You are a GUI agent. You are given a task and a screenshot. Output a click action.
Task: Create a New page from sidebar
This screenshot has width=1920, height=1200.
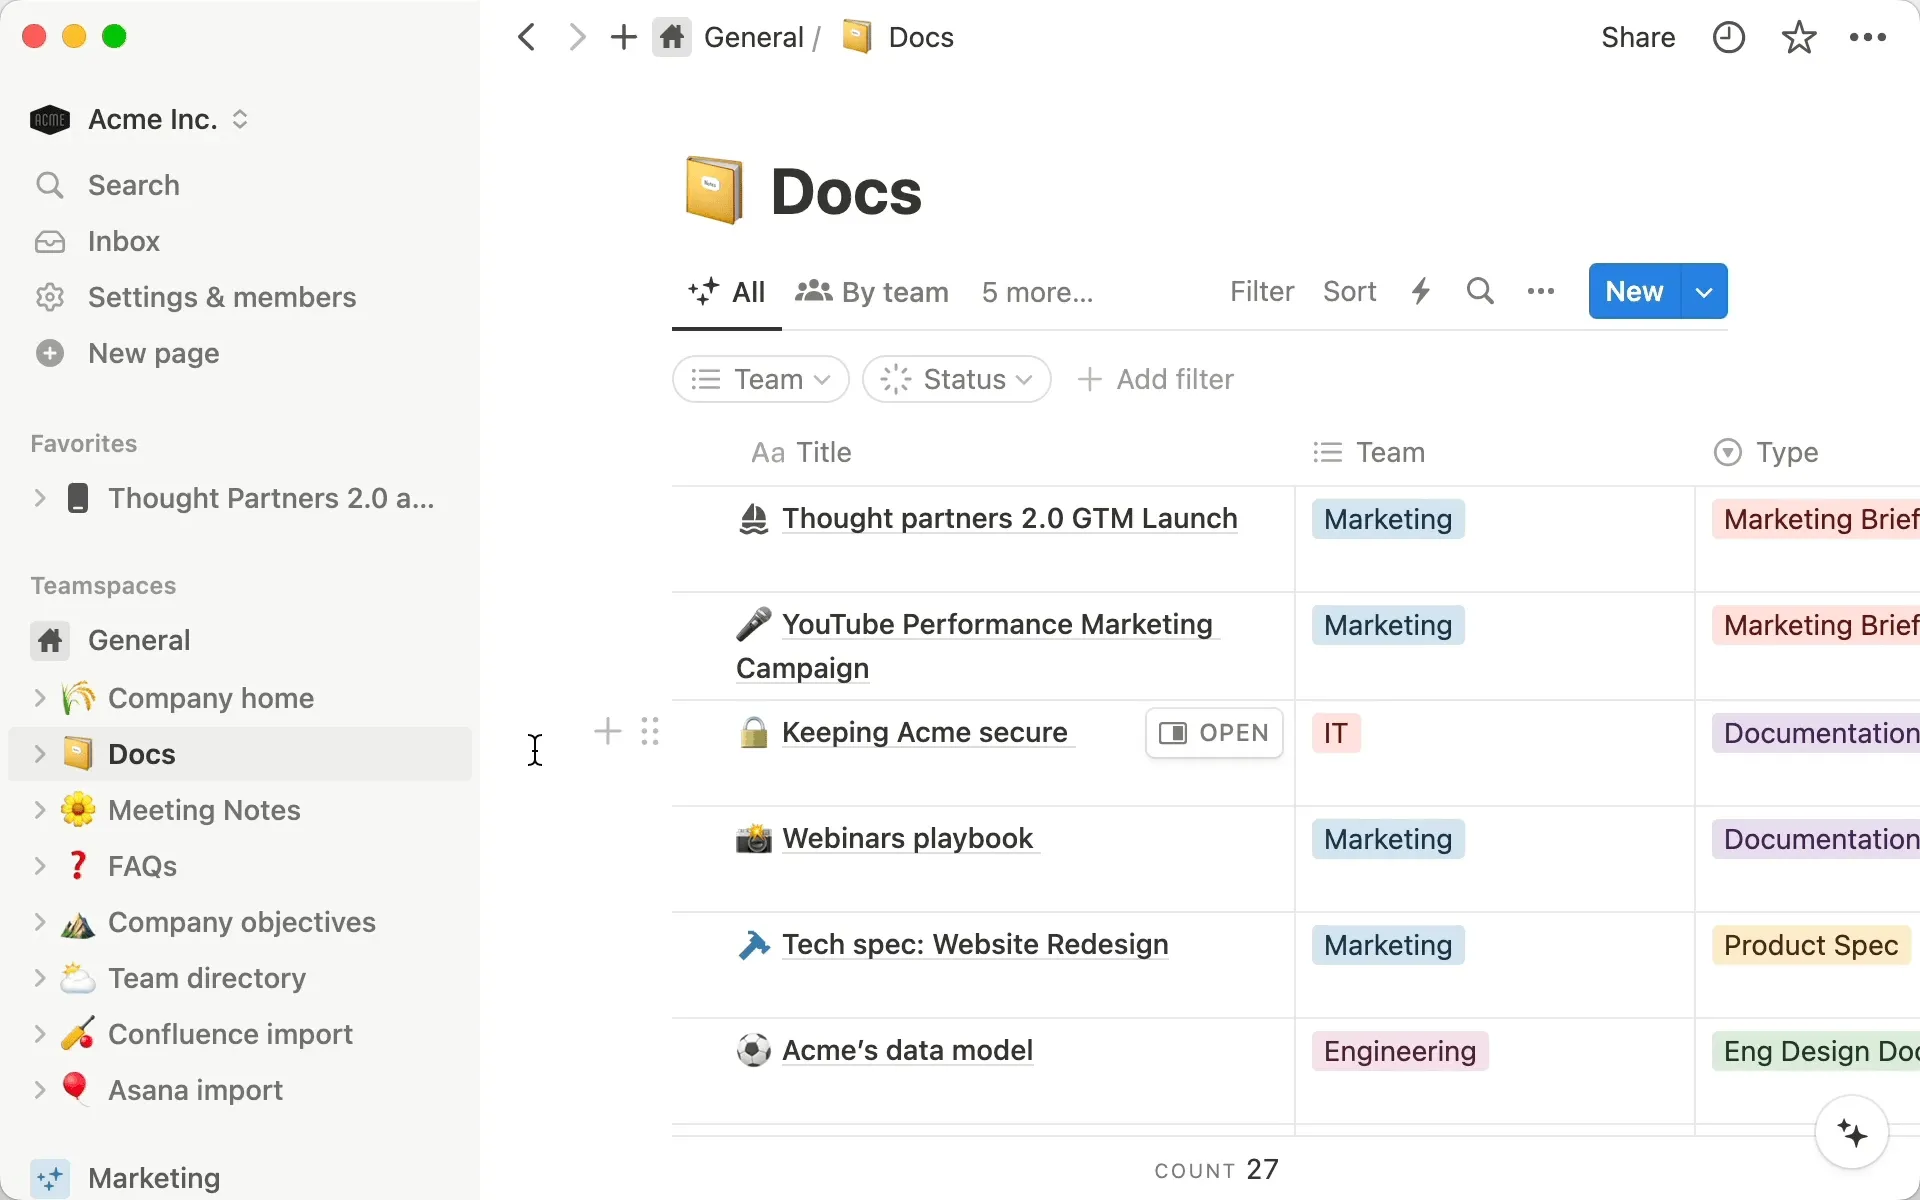[154, 353]
